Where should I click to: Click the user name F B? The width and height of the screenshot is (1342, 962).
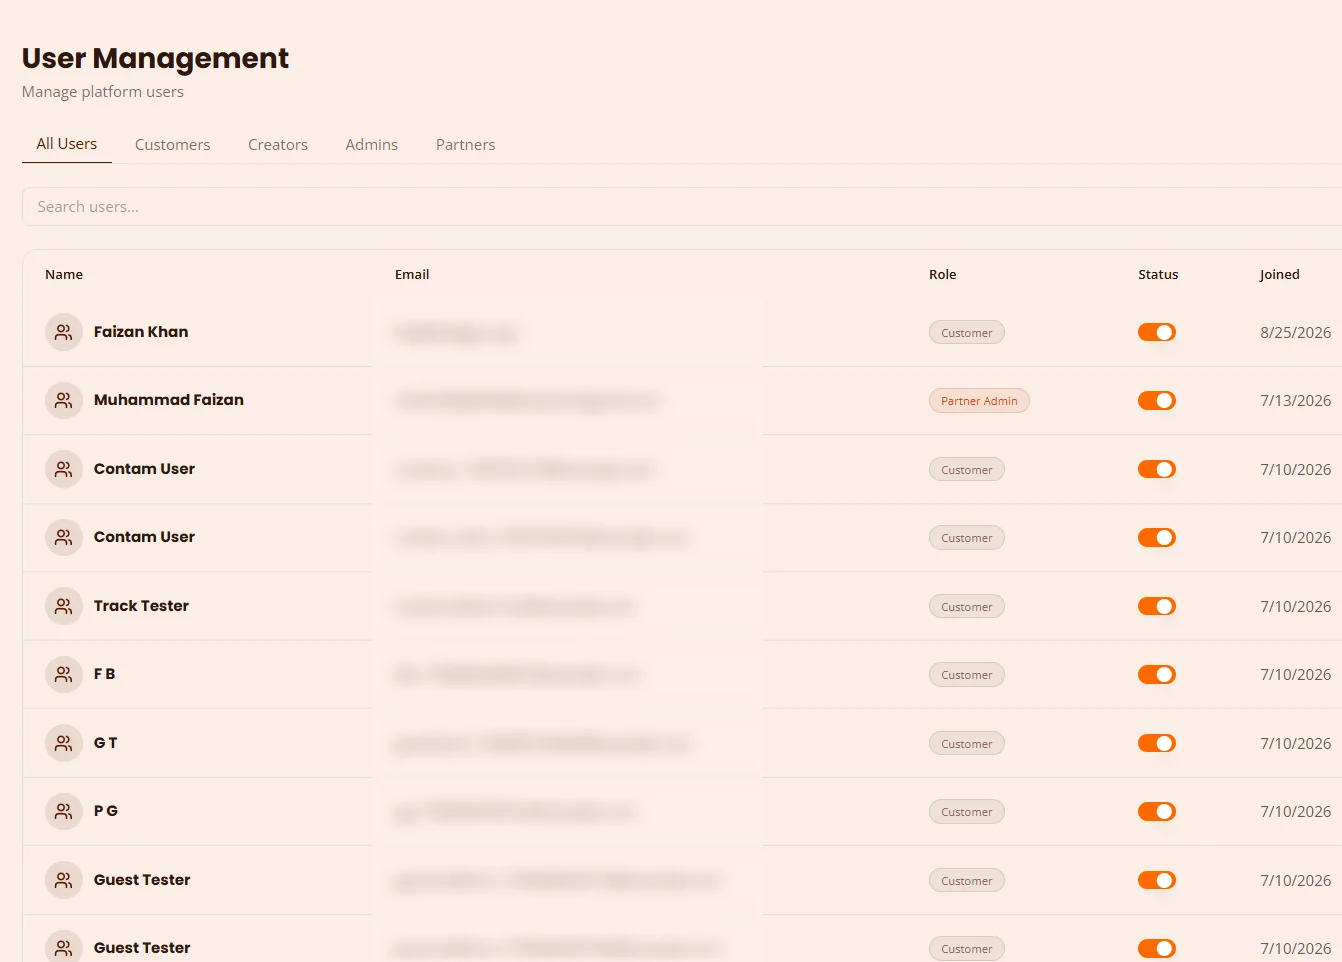105,674
